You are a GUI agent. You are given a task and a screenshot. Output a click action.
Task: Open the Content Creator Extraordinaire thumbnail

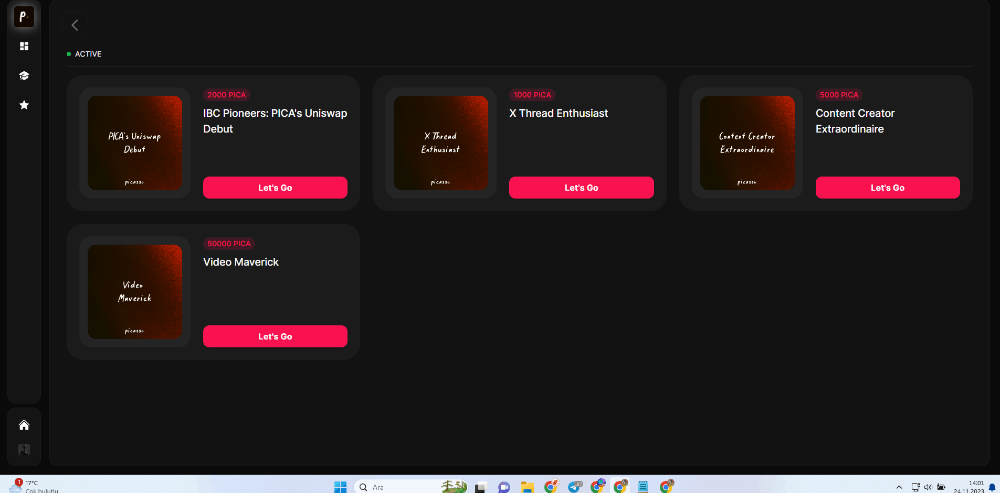click(x=747, y=143)
